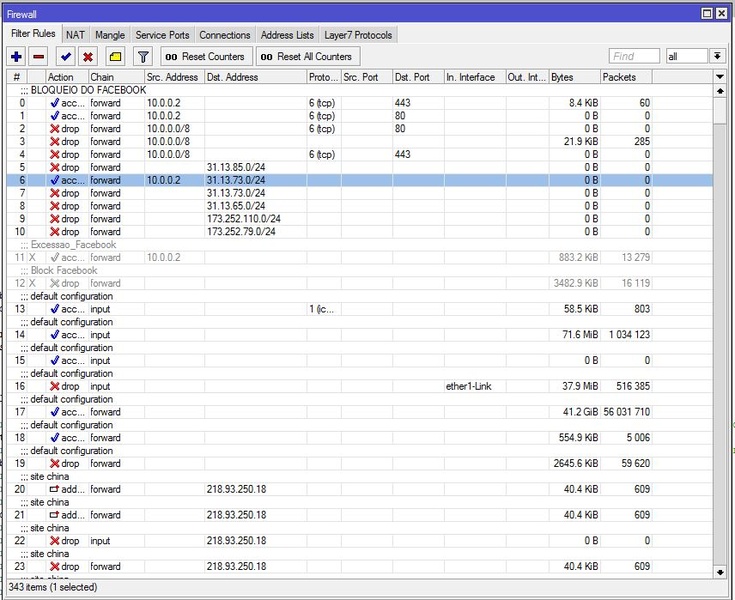This screenshot has width=735, height=600.
Task: Sort by Chain column header
Action: point(116,77)
